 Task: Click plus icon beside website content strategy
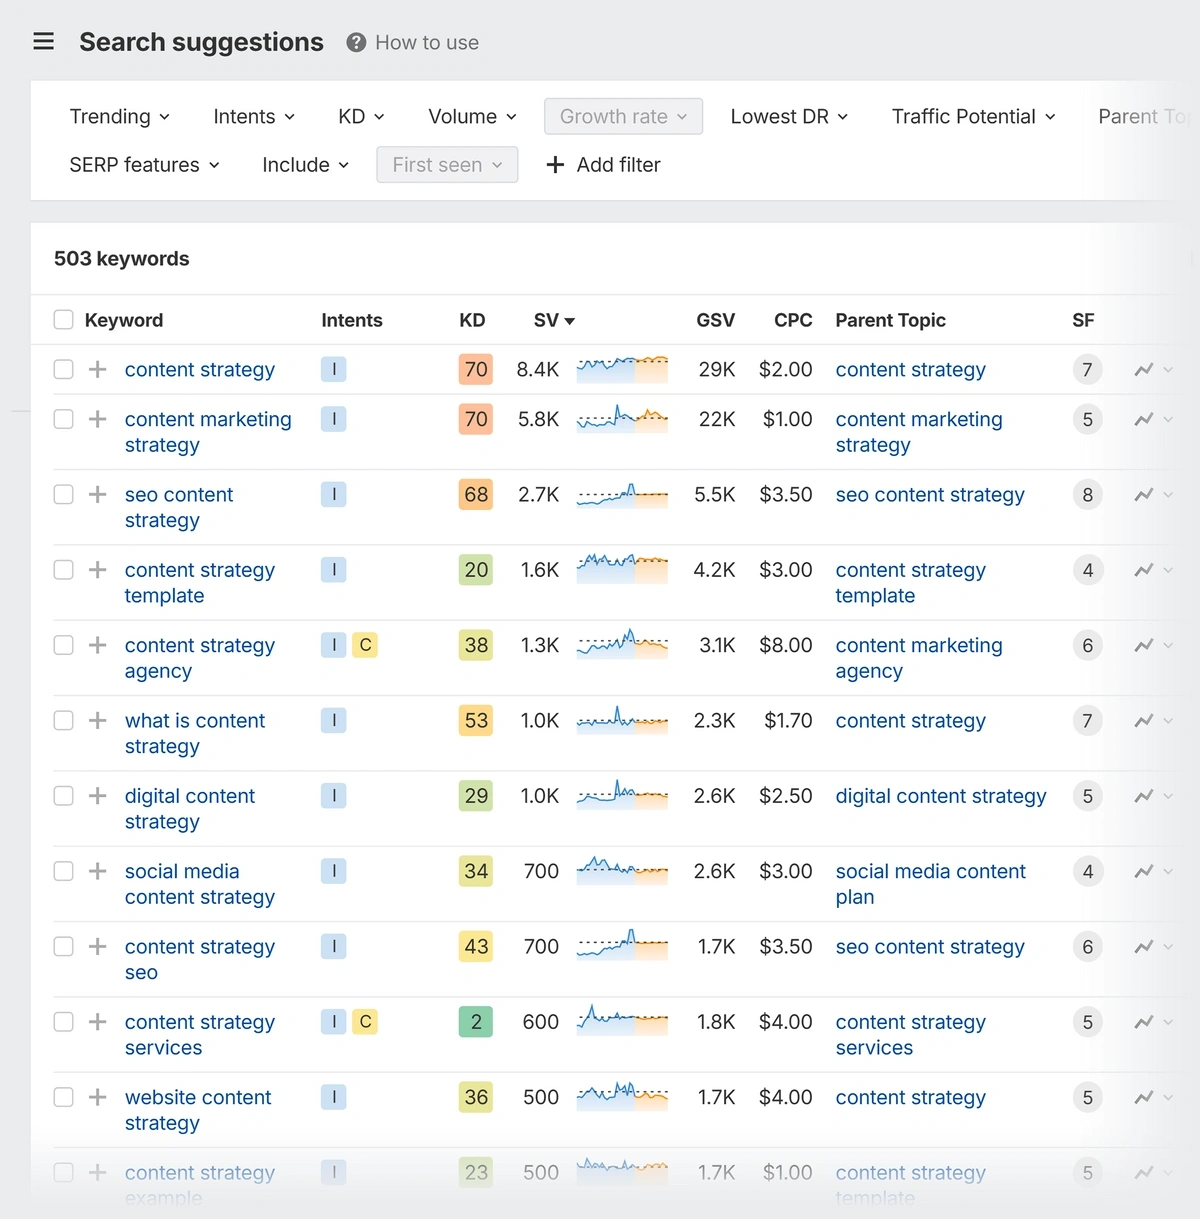[x=97, y=1097]
